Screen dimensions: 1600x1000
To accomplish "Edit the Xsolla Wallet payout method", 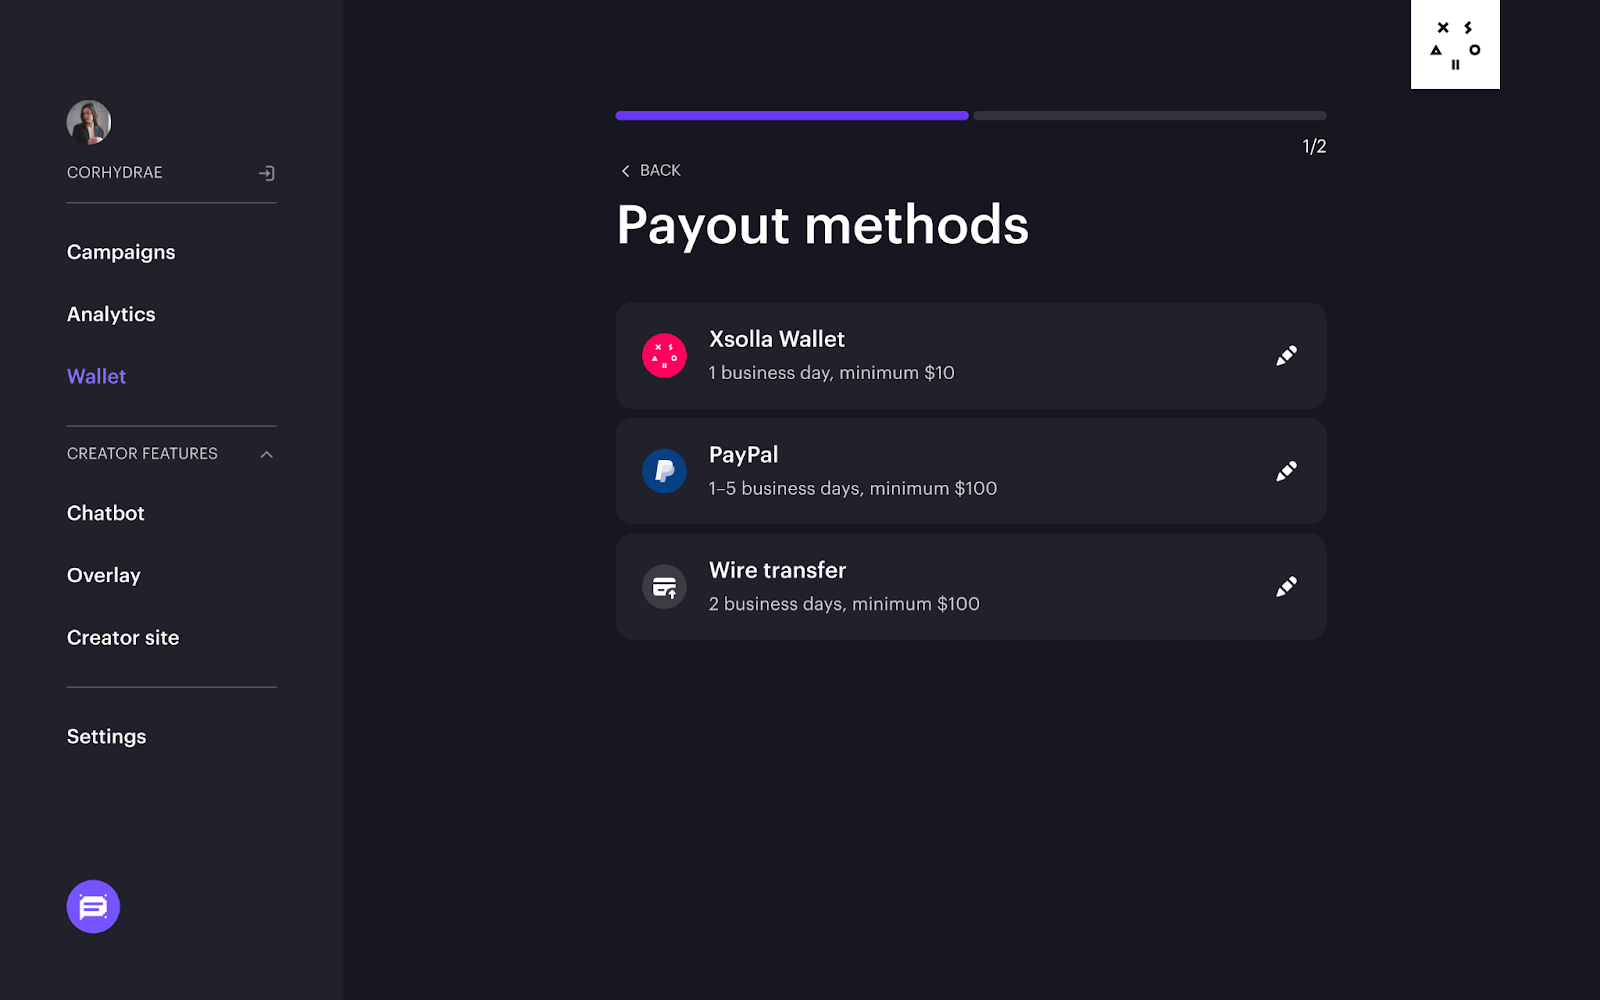I will pos(1286,355).
